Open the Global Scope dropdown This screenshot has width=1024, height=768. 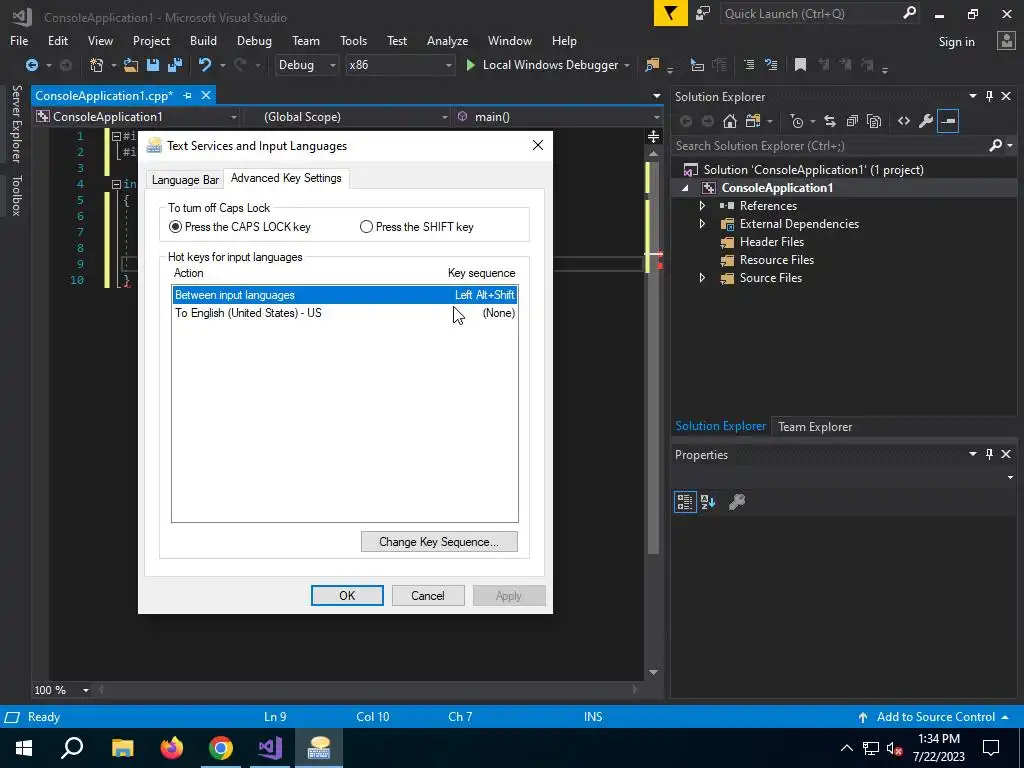[347, 117]
